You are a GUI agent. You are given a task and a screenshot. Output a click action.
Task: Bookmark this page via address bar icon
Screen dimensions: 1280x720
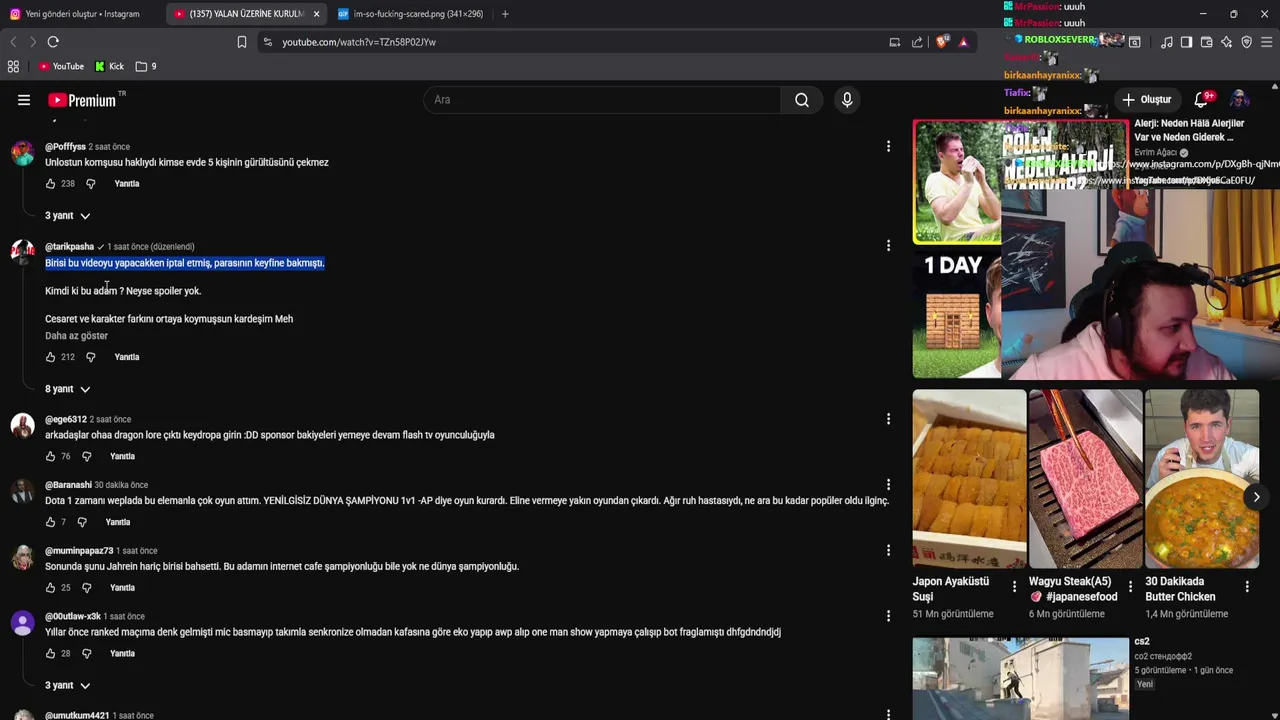pyautogui.click(x=241, y=42)
